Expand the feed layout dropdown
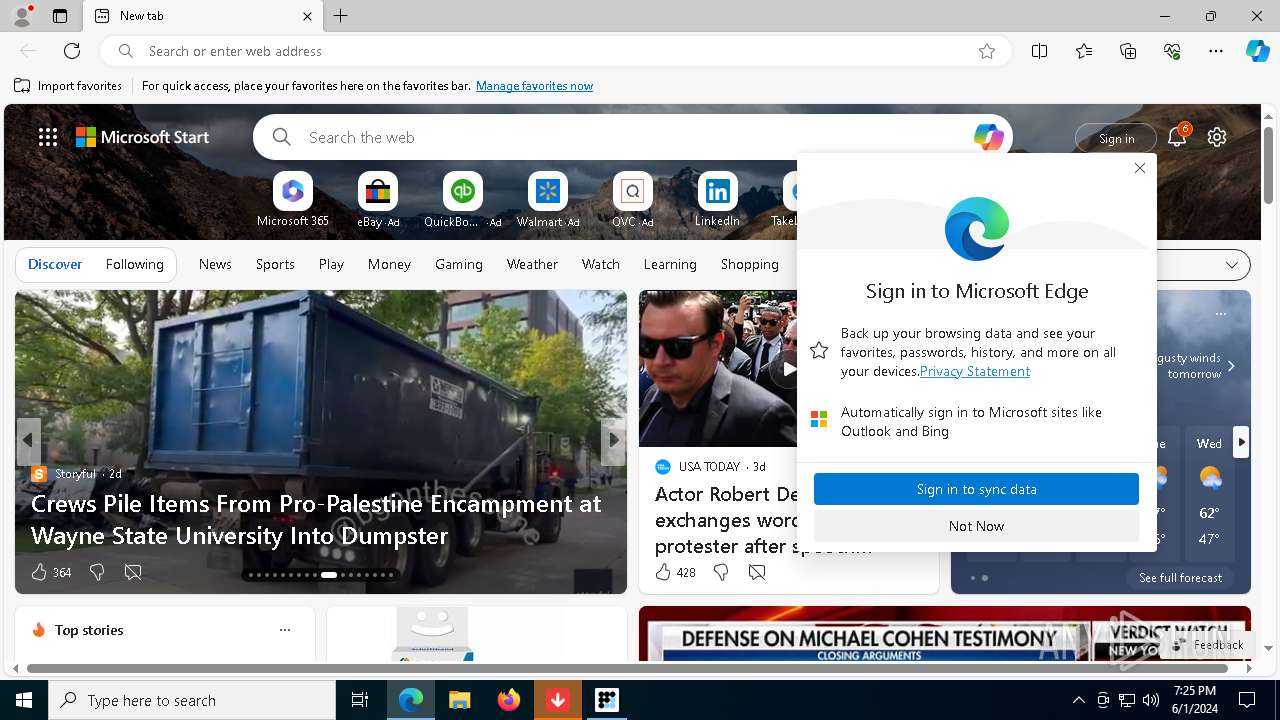This screenshot has height=720, width=1280. pos(1231,265)
